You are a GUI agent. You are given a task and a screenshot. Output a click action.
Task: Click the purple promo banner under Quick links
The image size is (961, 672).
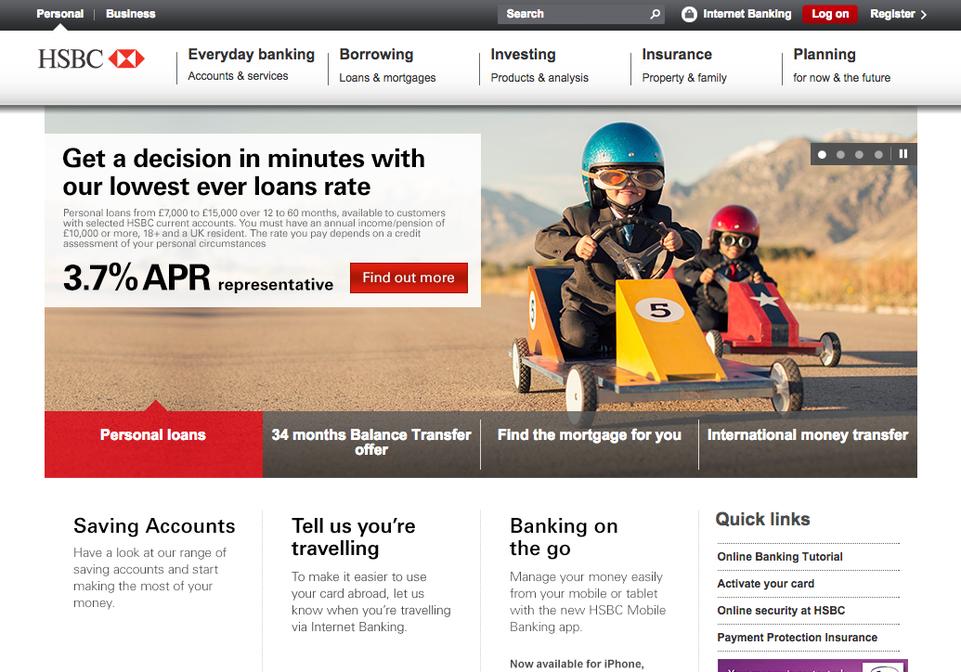(812, 666)
